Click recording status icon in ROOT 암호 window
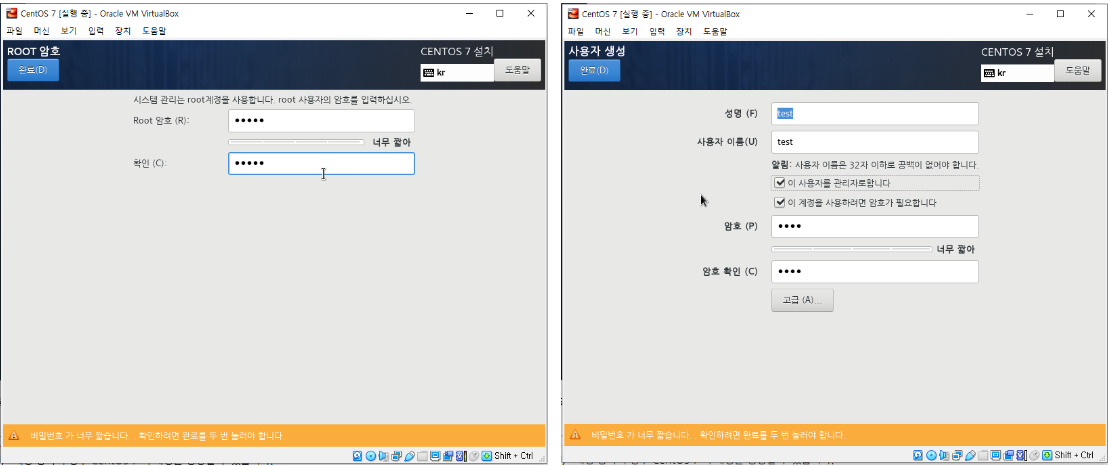 click(x=448, y=456)
